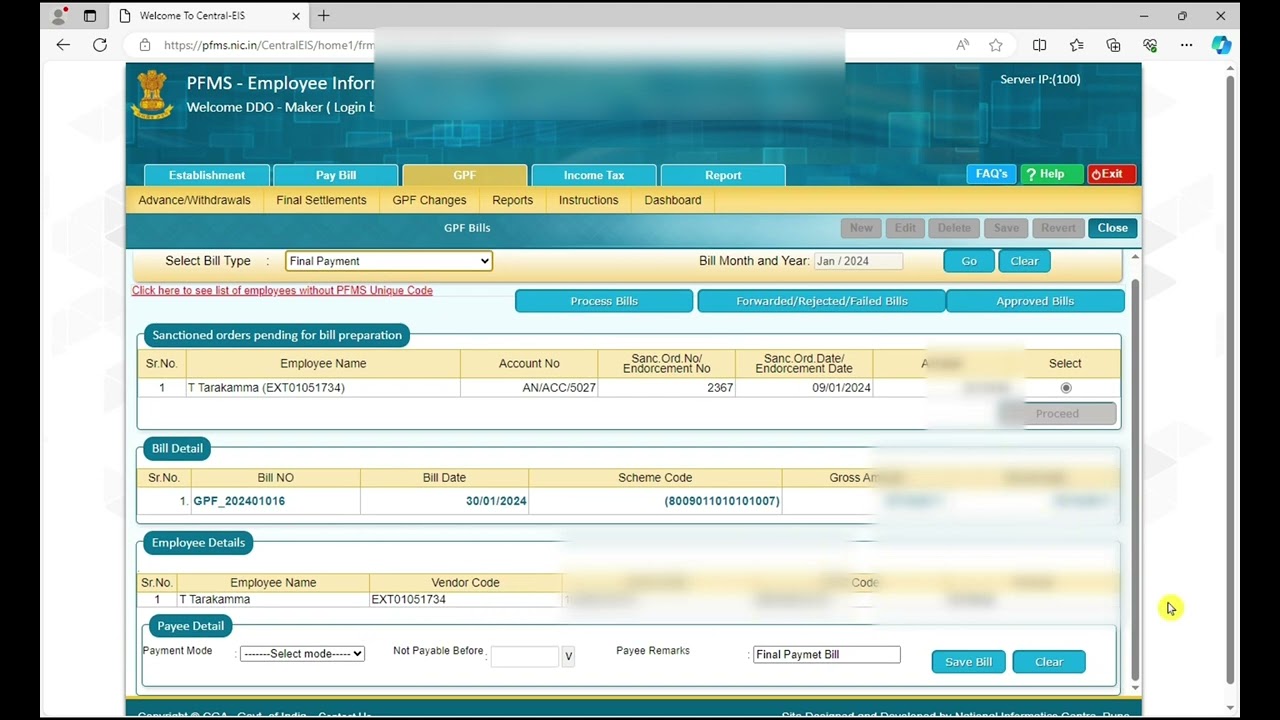
Task: Click the red Exit button
Action: [x=1111, y=174]
